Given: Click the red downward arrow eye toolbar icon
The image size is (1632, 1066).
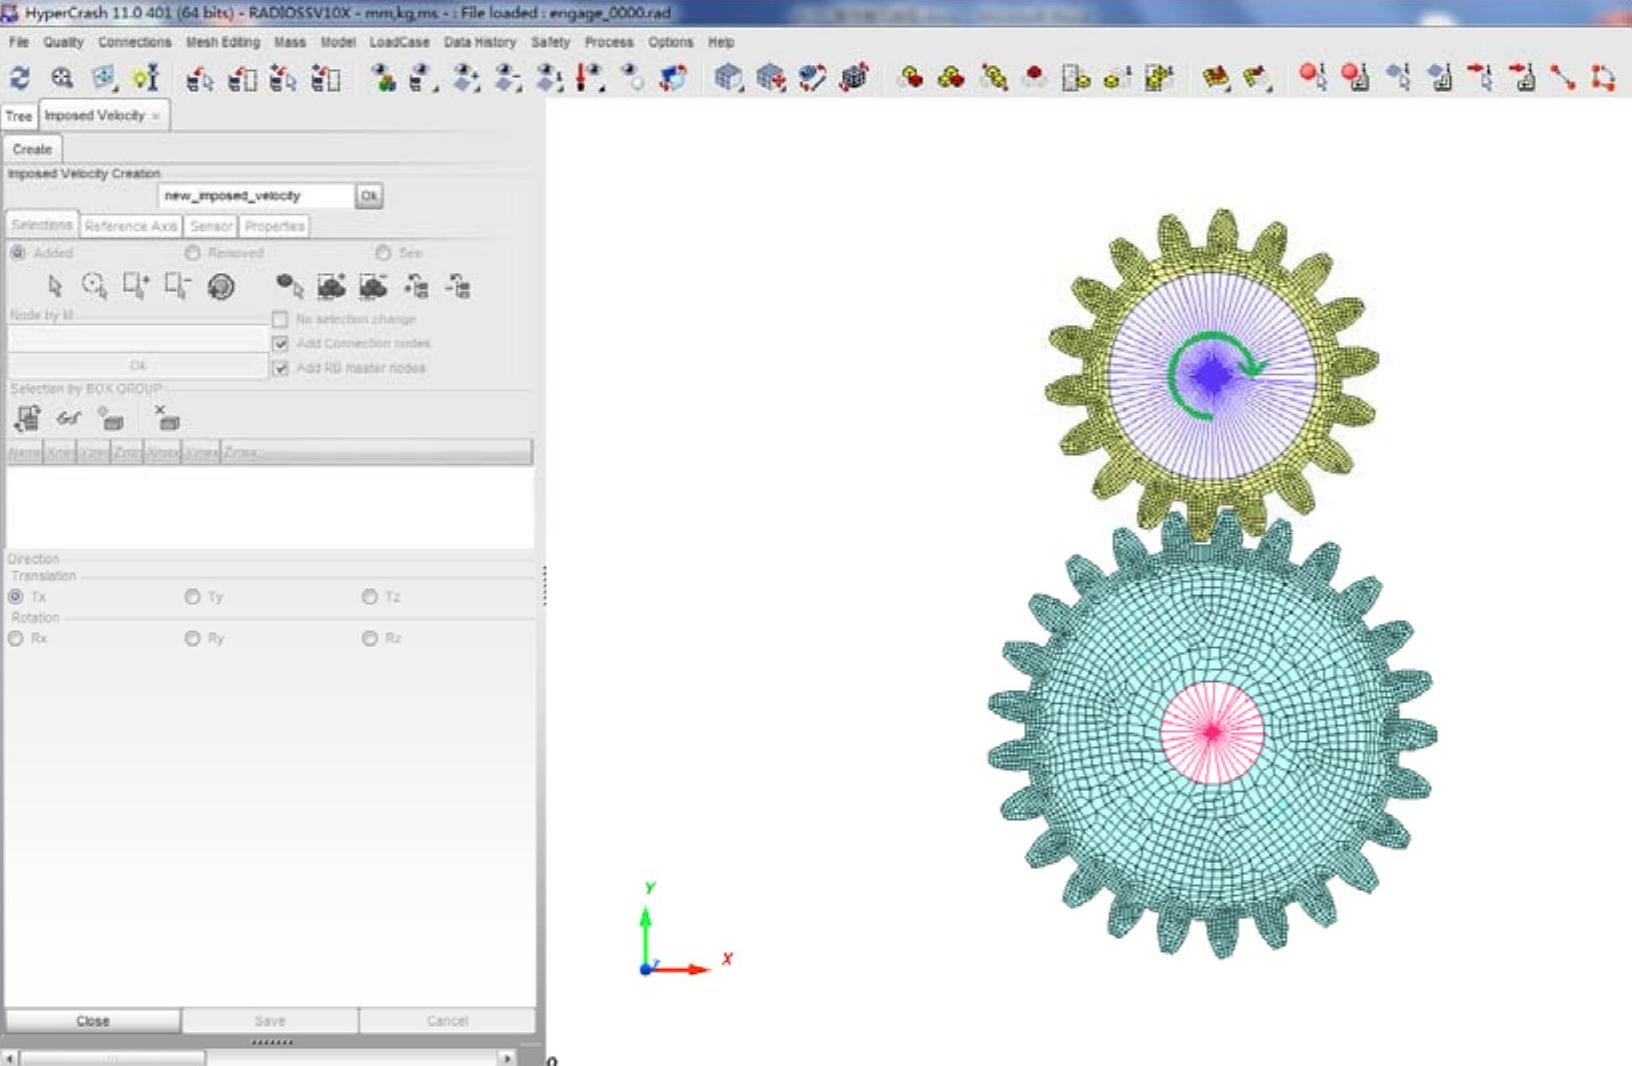Looking at the screenshot, I should 590,78.
